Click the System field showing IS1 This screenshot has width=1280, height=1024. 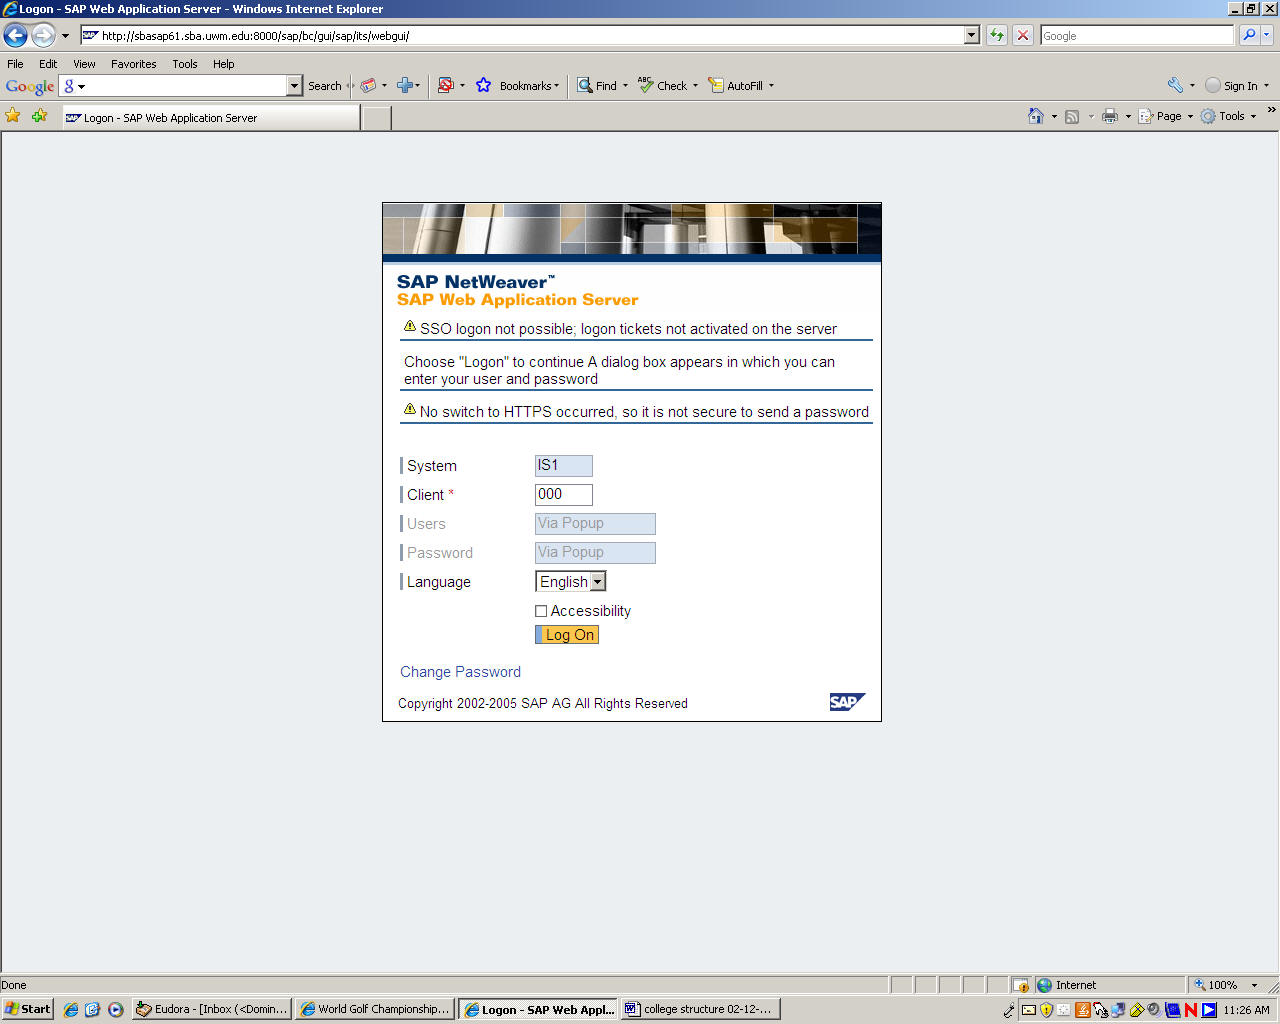564,466
